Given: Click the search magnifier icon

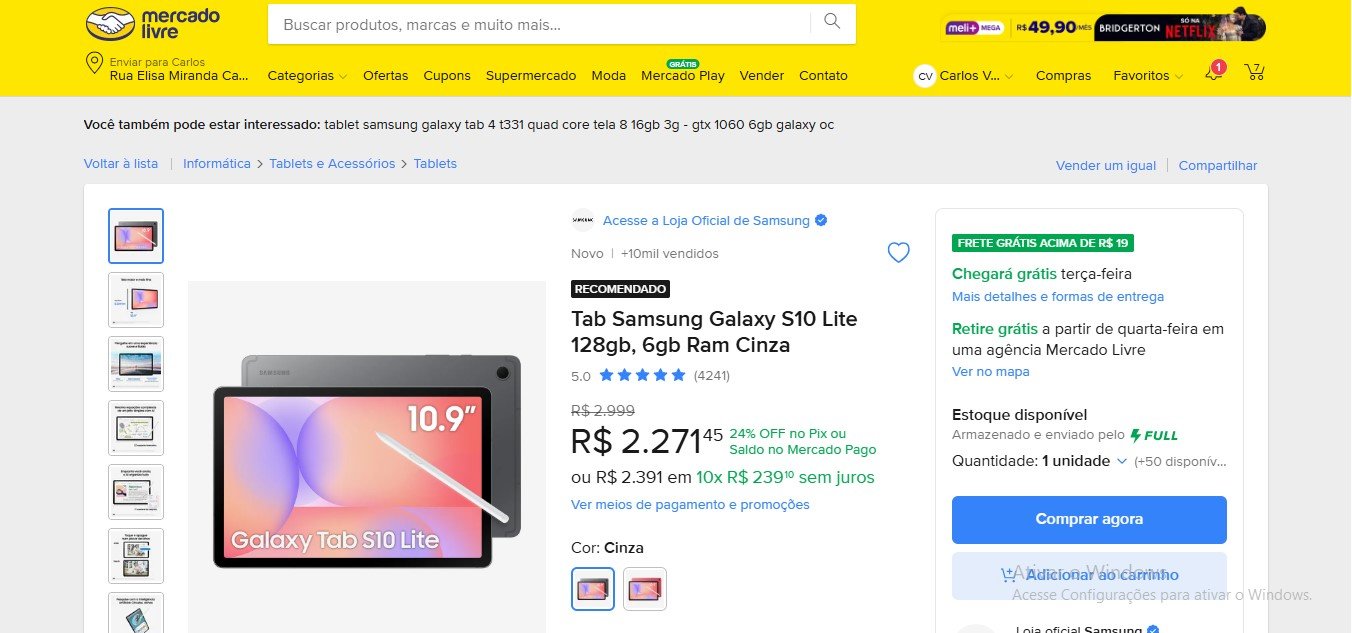Looking at the screenshot, I should click(832, 22).
